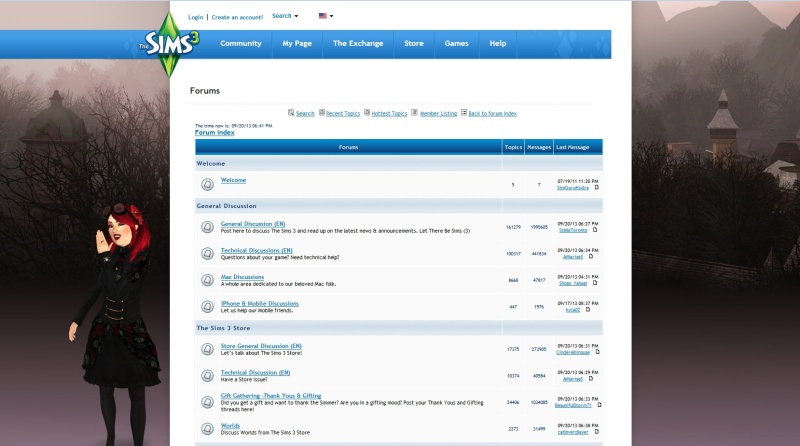The height and width of the screenshot is (446, 800).
Task: Open iPhone & Mobile Discussions forum
Action: point(260,304)
